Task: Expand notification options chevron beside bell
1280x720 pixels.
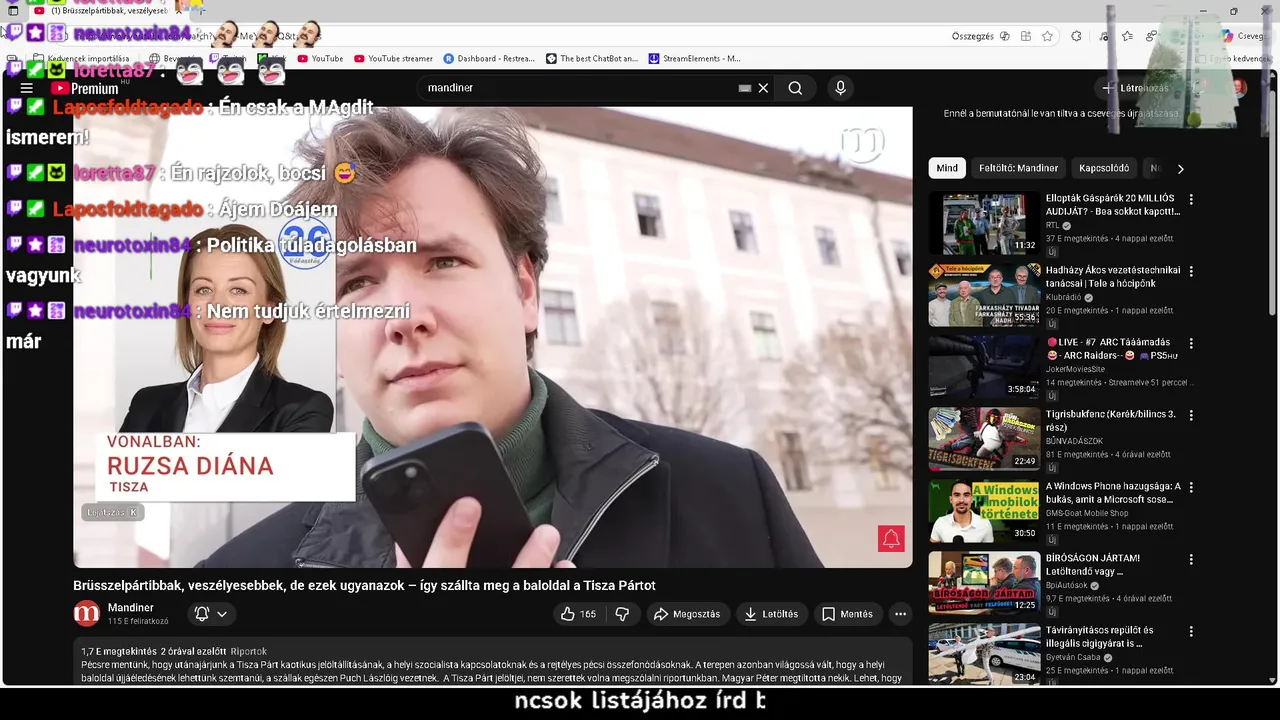Action: click(222, 614)
